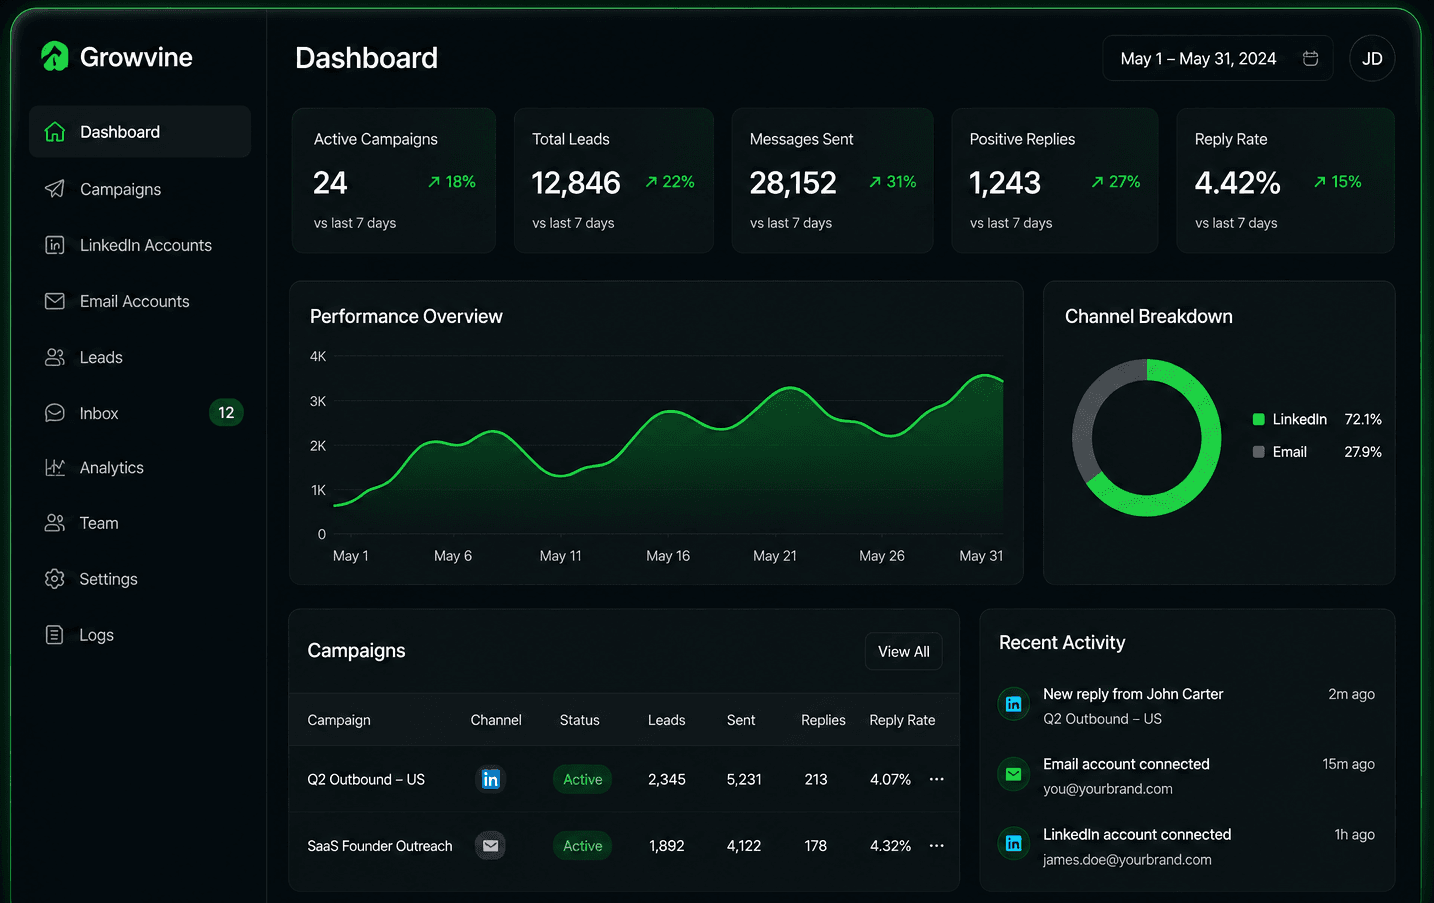Viewport: 1434px width, 903px height.
Task: Open the JD user avatar
Action: tap(1372, 59)
